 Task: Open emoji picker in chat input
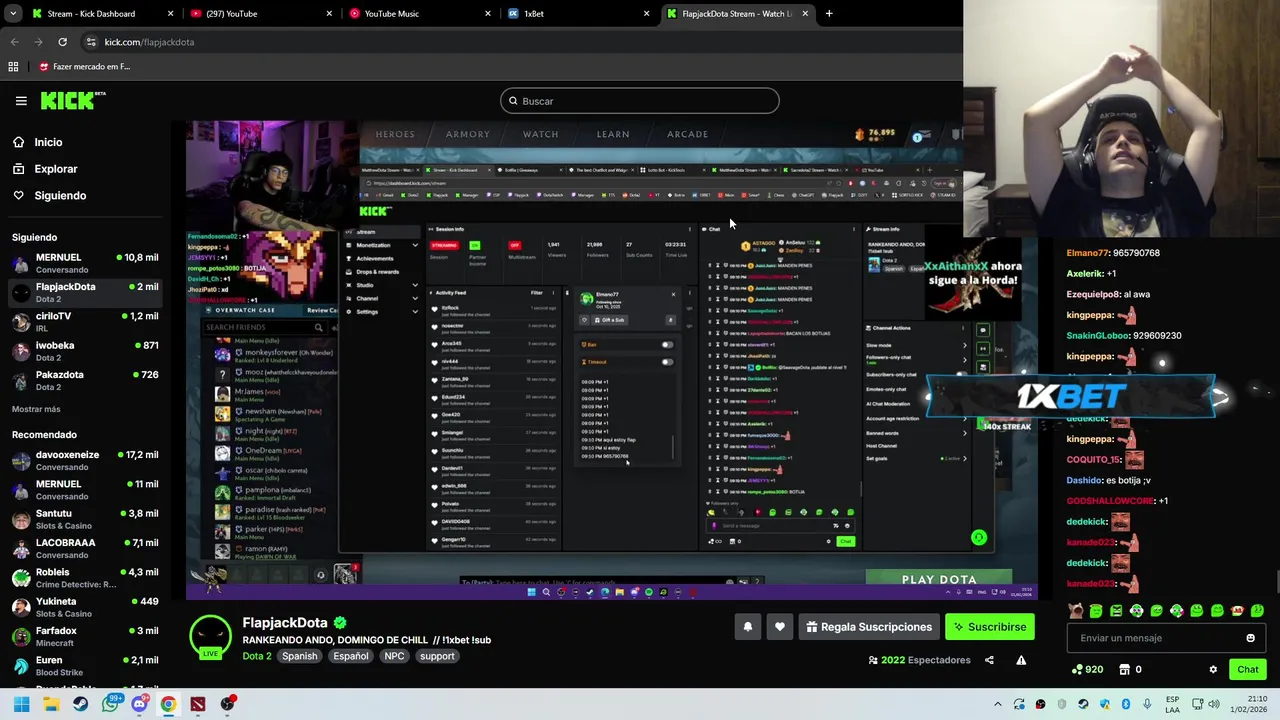[x=1250, y=638]
